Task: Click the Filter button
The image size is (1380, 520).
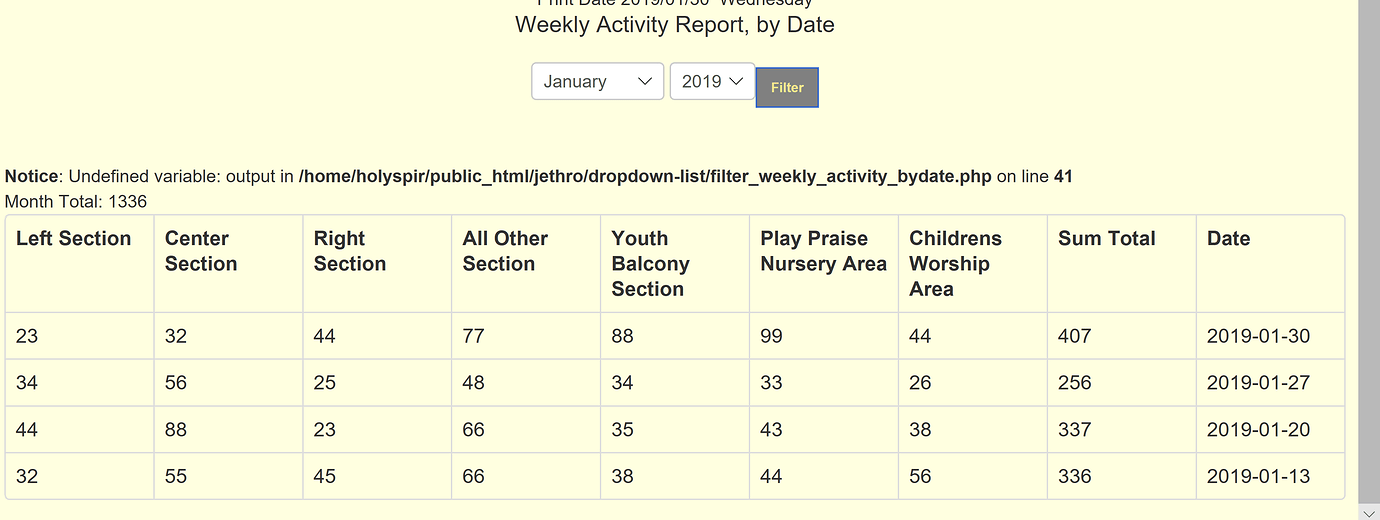Action: pos(787,88)
